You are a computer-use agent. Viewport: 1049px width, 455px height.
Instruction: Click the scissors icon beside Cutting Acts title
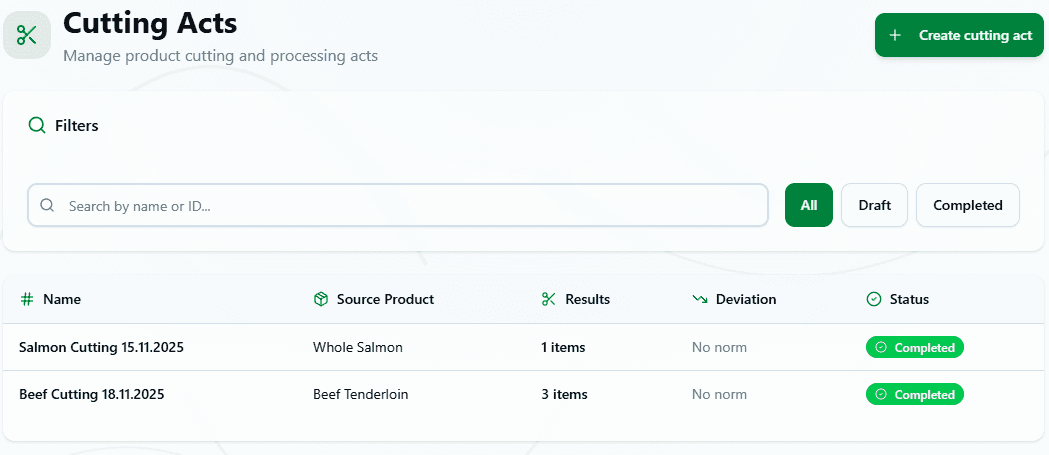coord(27,35)
